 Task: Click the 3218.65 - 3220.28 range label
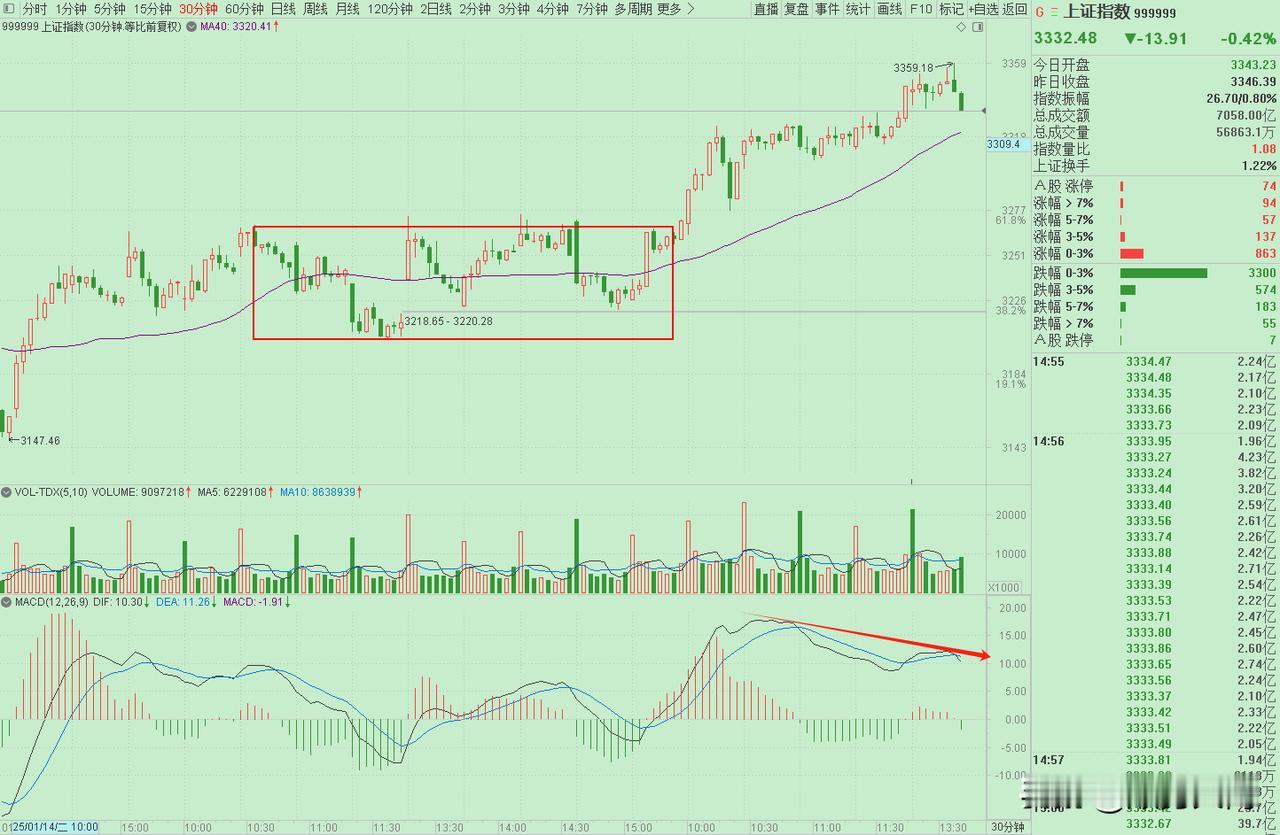[448, 321]
